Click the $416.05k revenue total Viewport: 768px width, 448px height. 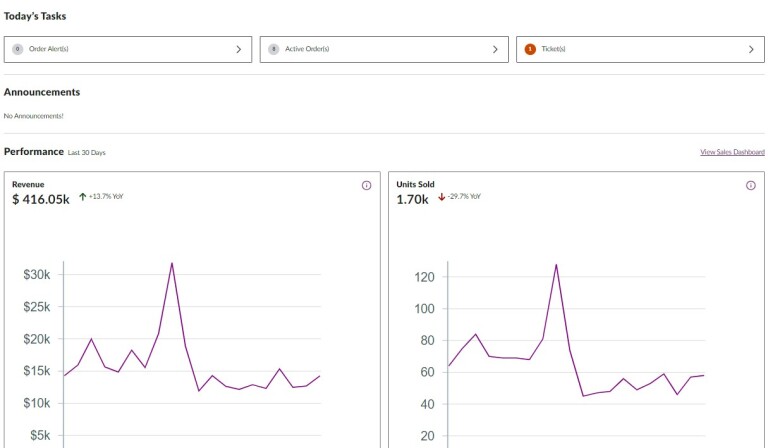41,199
